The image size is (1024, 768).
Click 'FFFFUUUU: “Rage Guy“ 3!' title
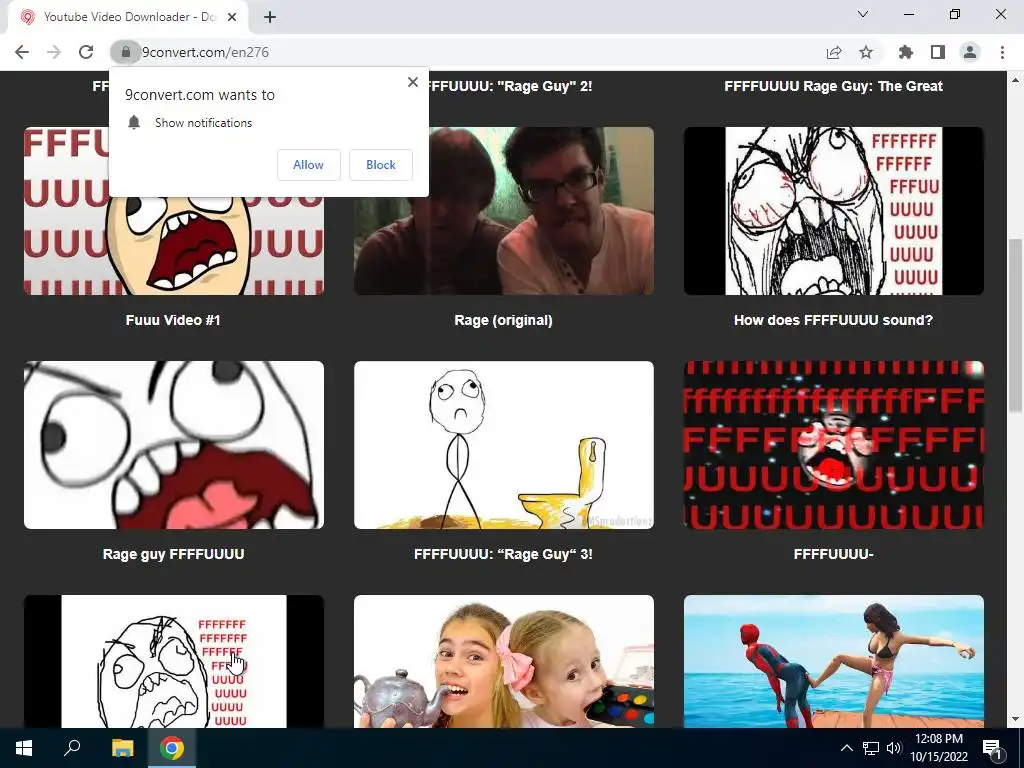[x=504, y=554]
